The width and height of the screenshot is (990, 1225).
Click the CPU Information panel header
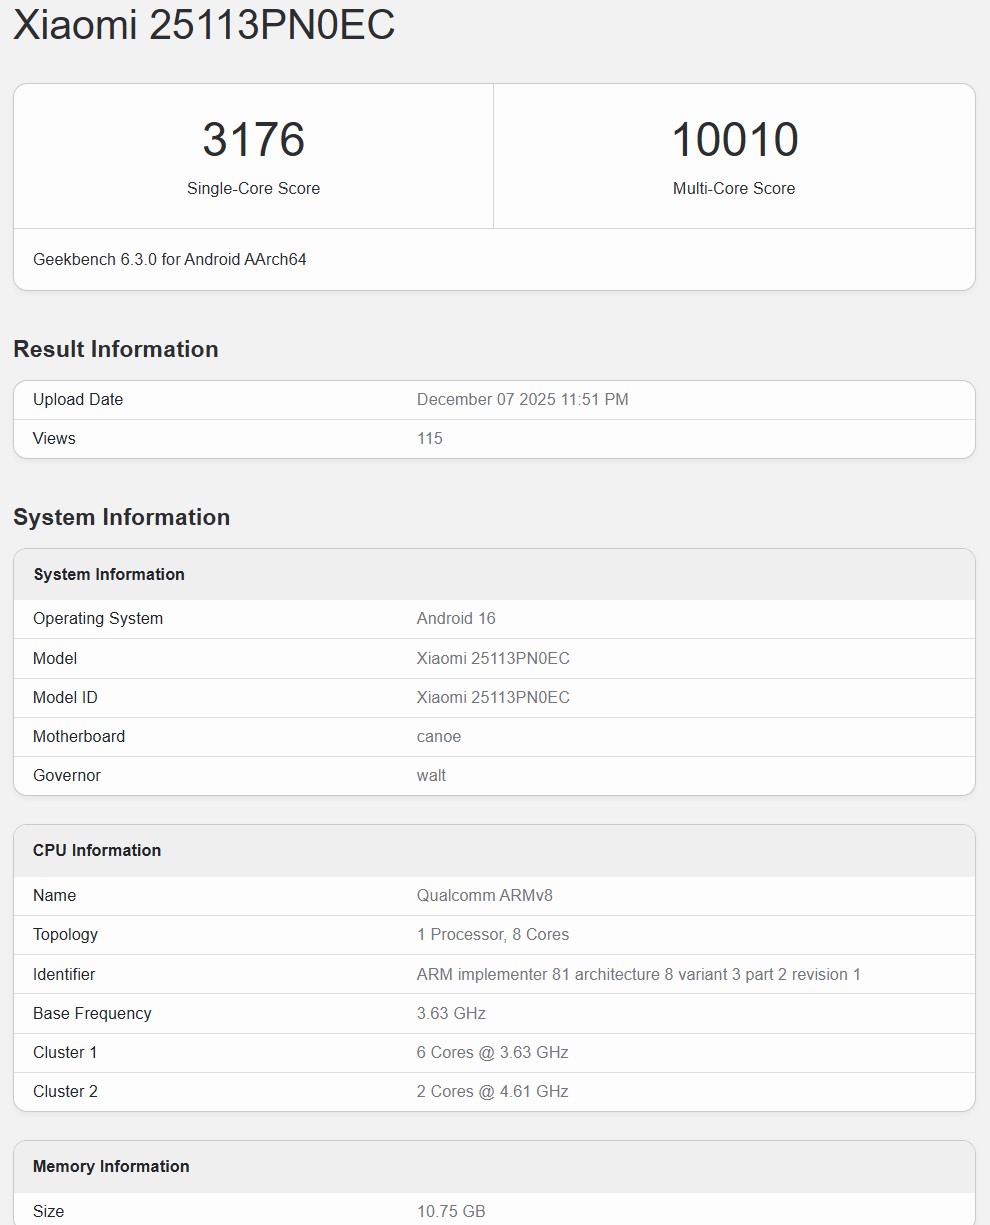click(x=97, y=850)
